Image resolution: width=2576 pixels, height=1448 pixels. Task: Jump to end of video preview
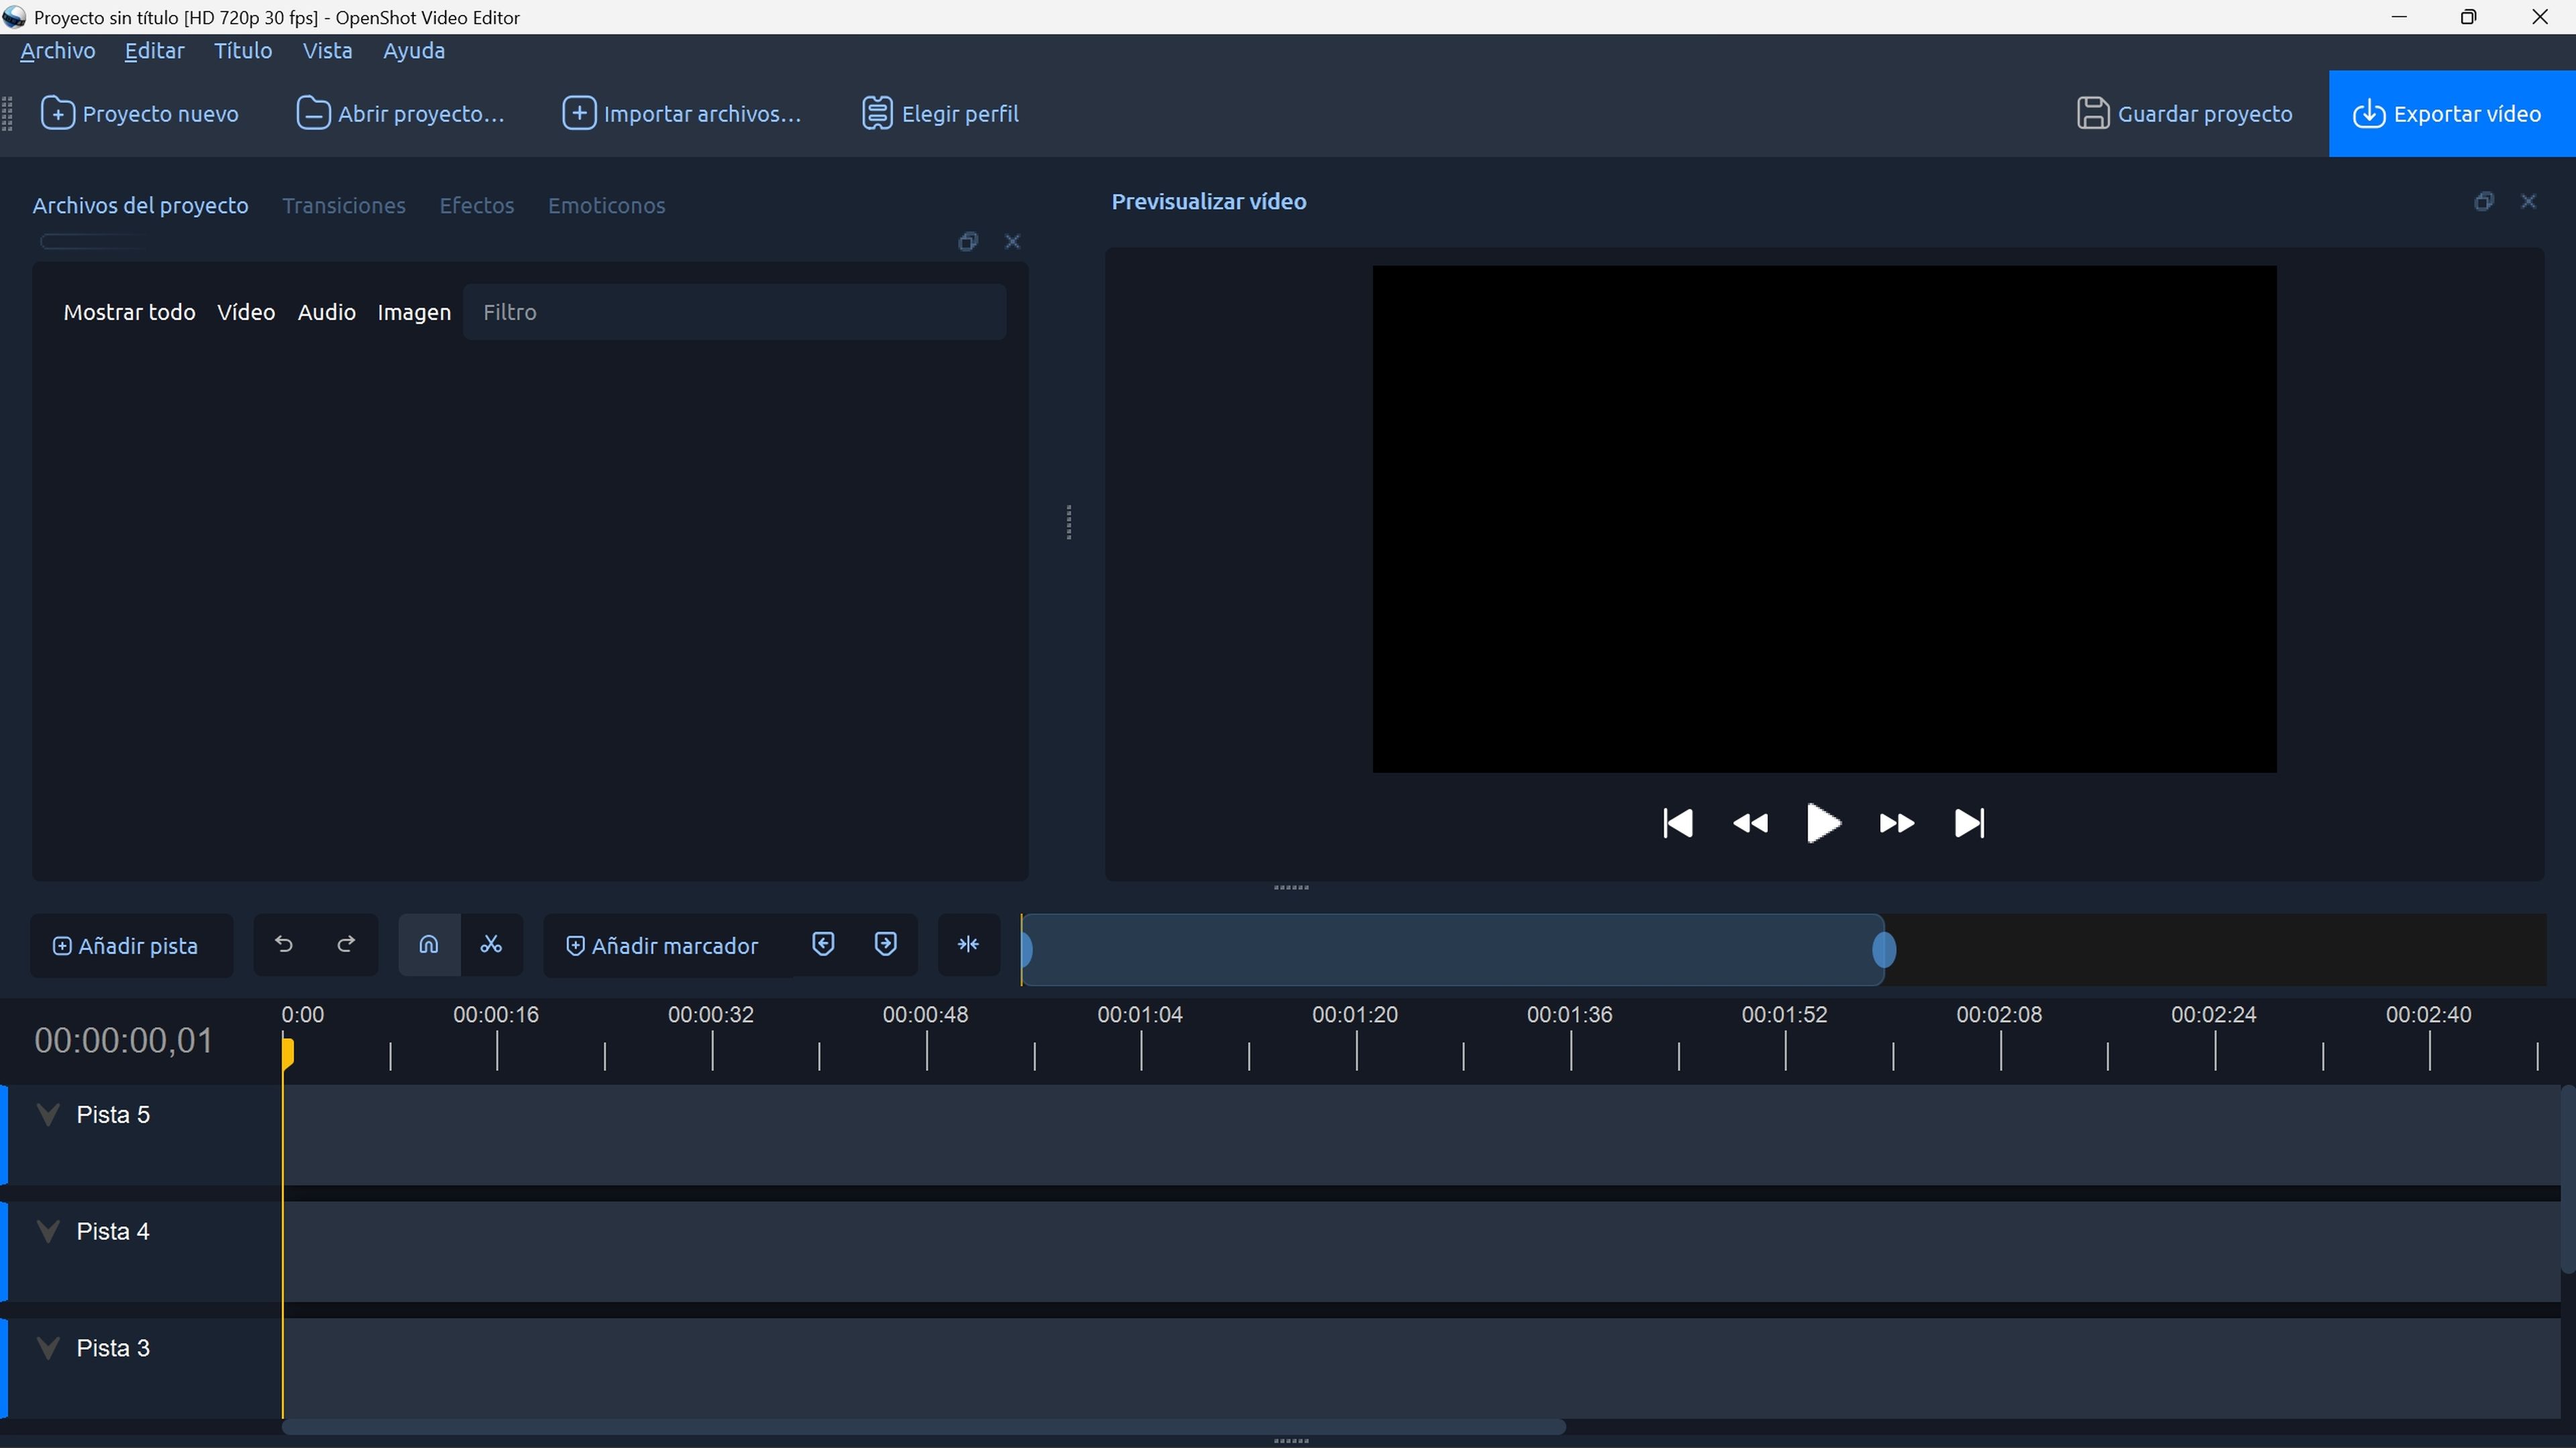pos(1969,824)
